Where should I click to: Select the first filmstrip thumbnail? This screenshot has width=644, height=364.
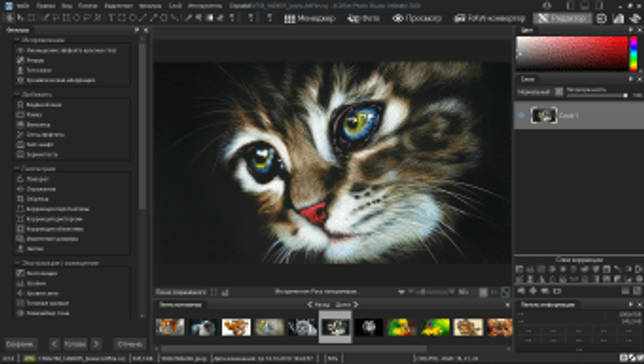[x=170, y=327]
